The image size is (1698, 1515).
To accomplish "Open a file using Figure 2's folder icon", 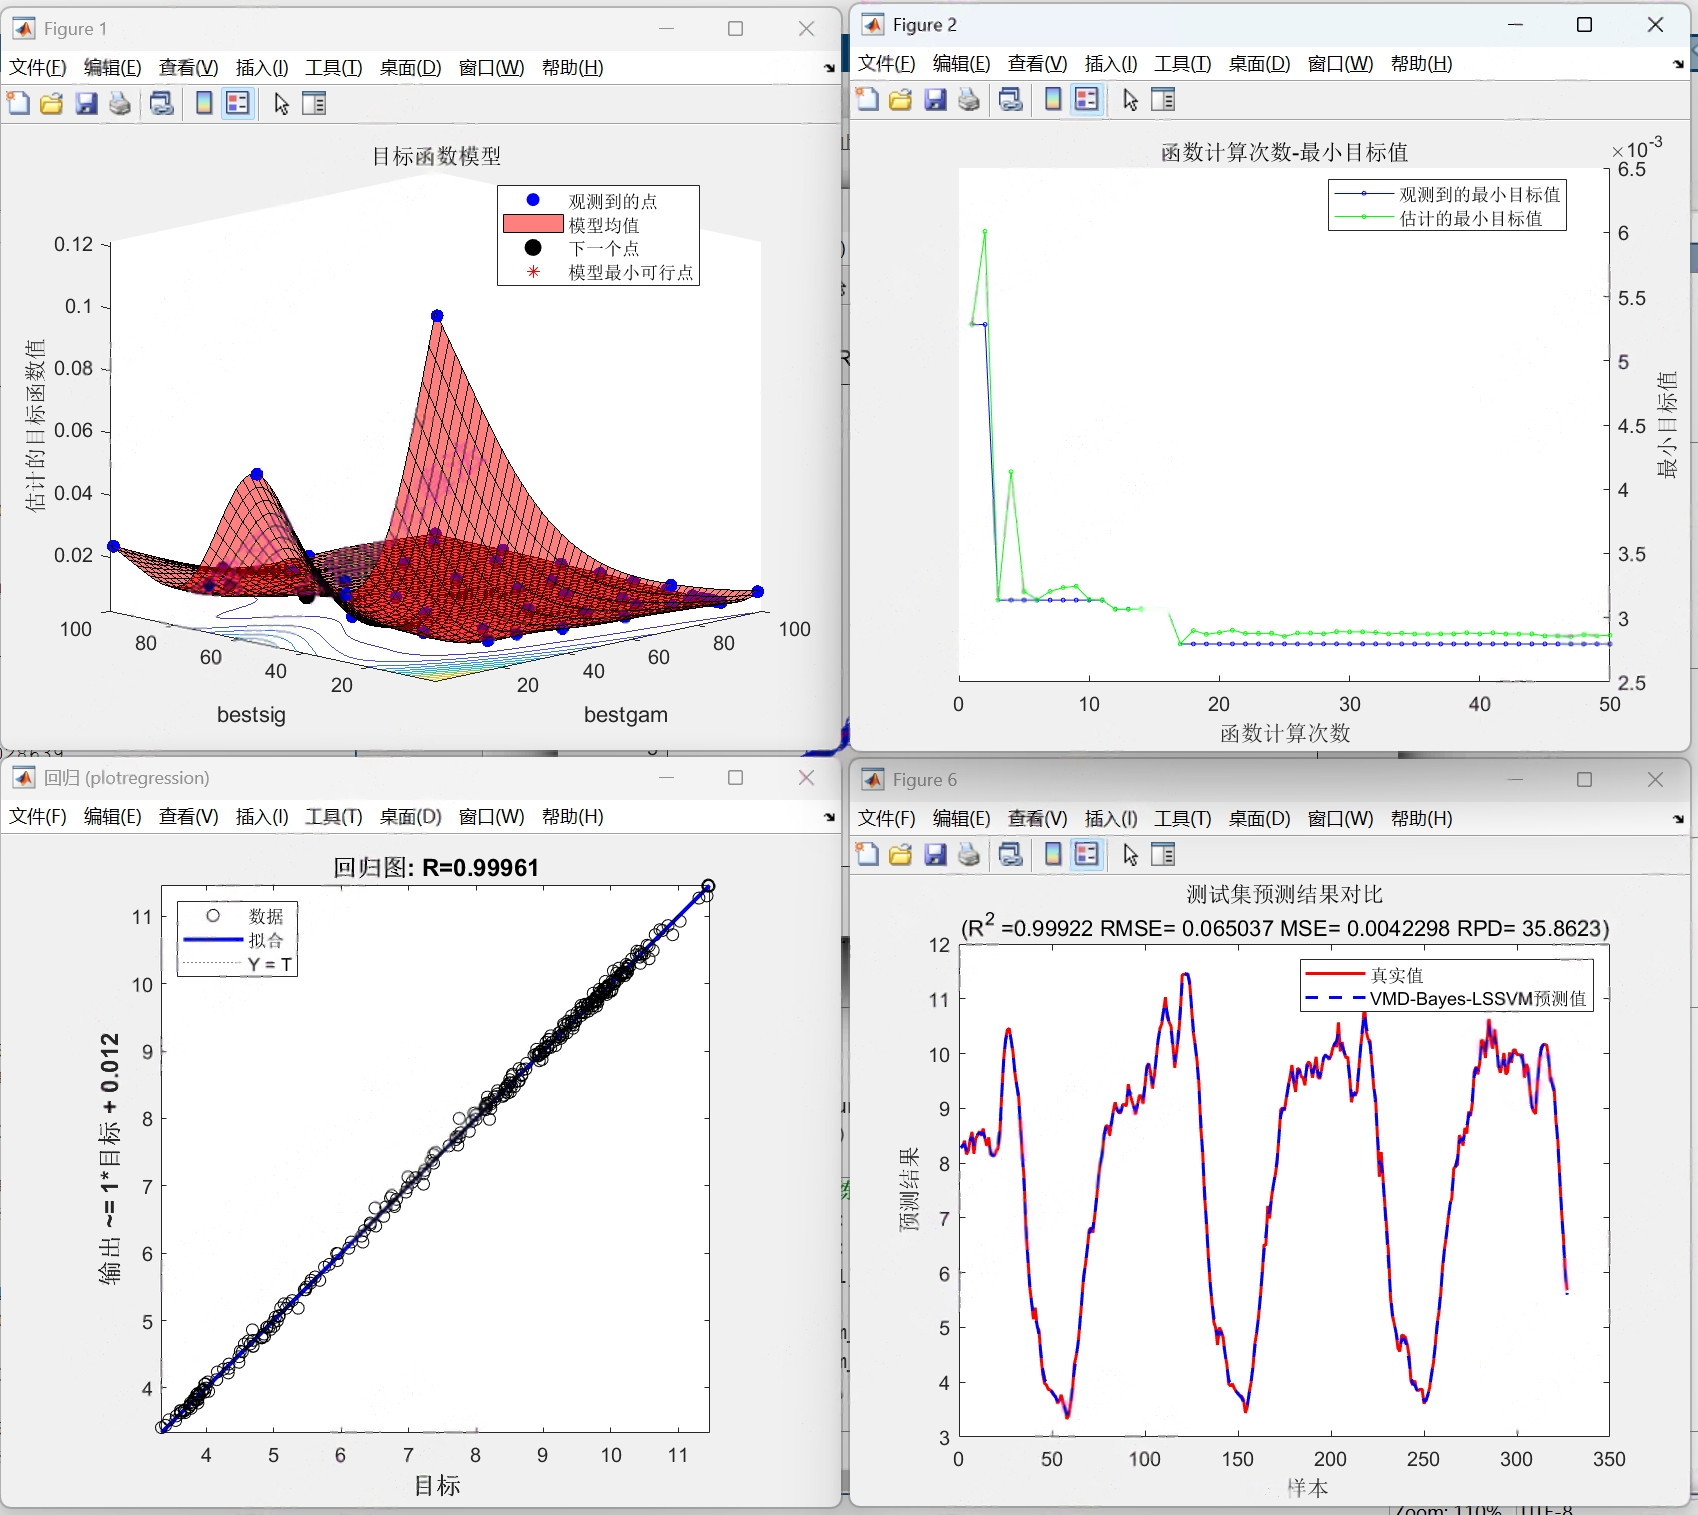I will [900, 99].
